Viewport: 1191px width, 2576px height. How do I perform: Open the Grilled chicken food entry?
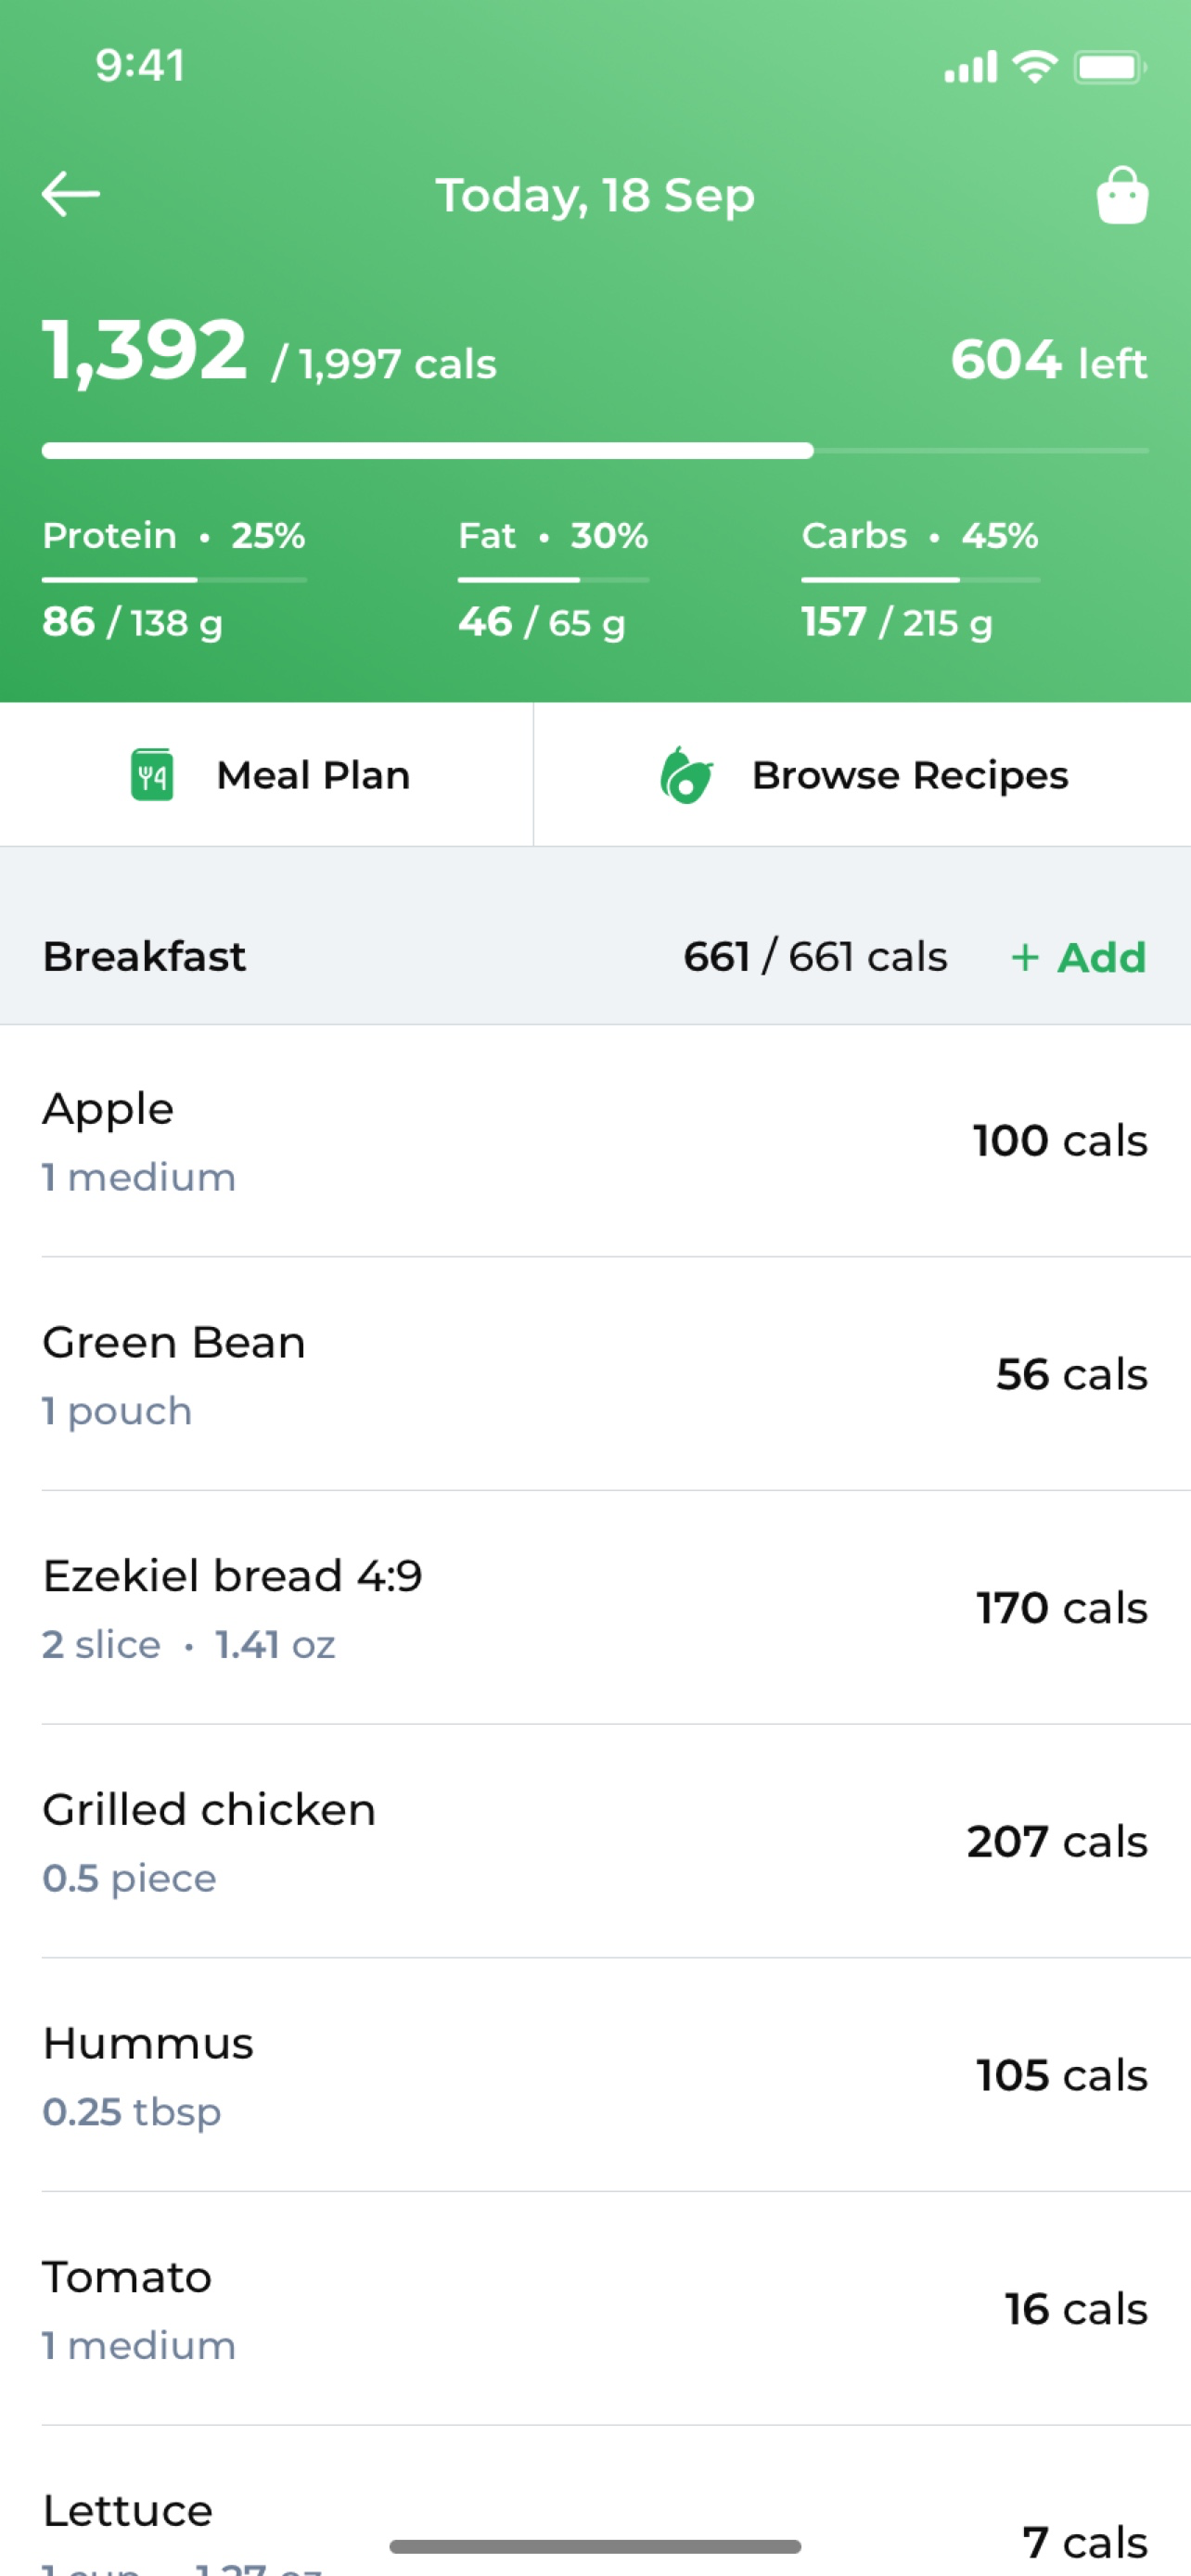(x=595, y=1842)
